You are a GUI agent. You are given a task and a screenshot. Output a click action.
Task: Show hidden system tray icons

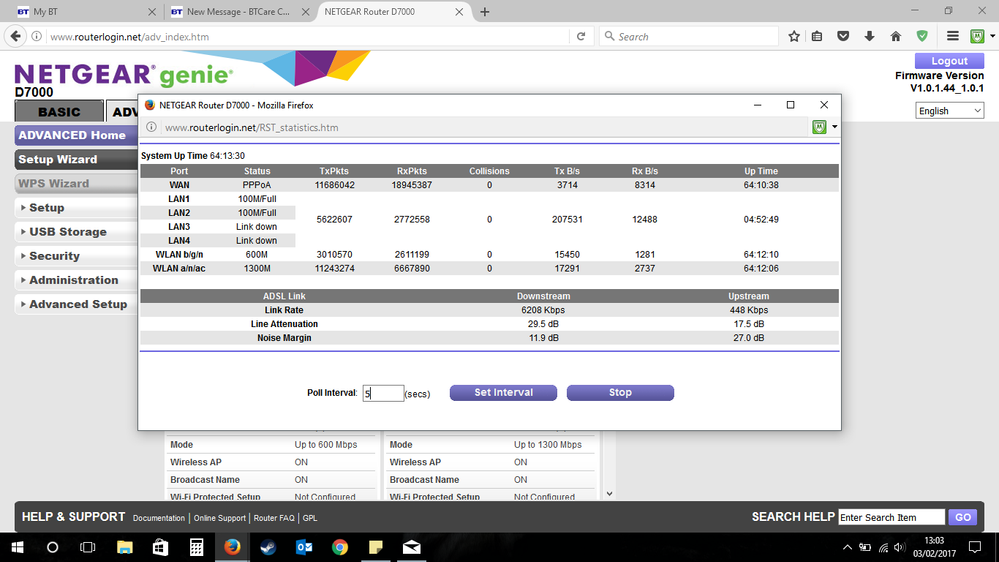coord(847,547)
